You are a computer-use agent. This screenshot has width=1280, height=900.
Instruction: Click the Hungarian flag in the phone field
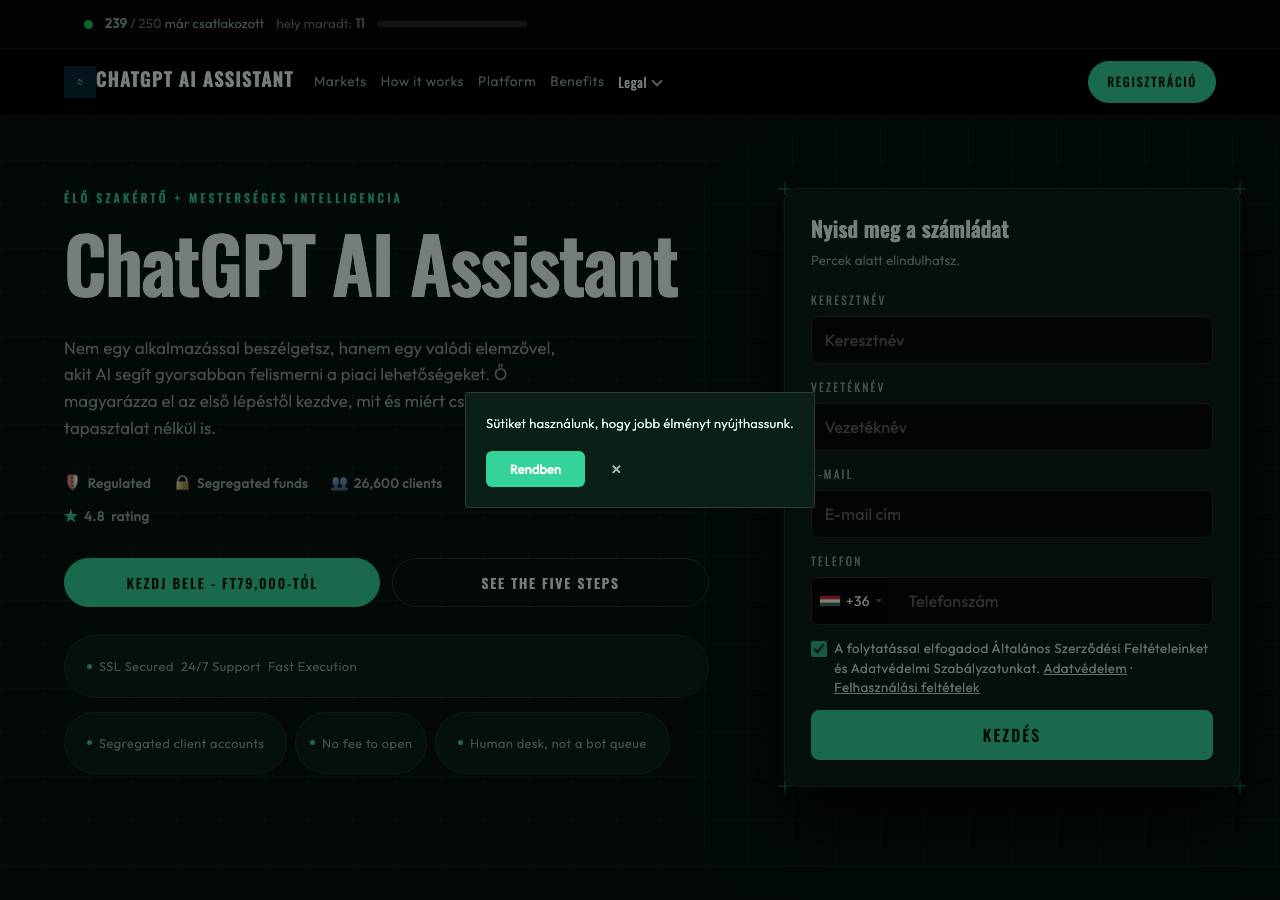[x=830, y=601]
